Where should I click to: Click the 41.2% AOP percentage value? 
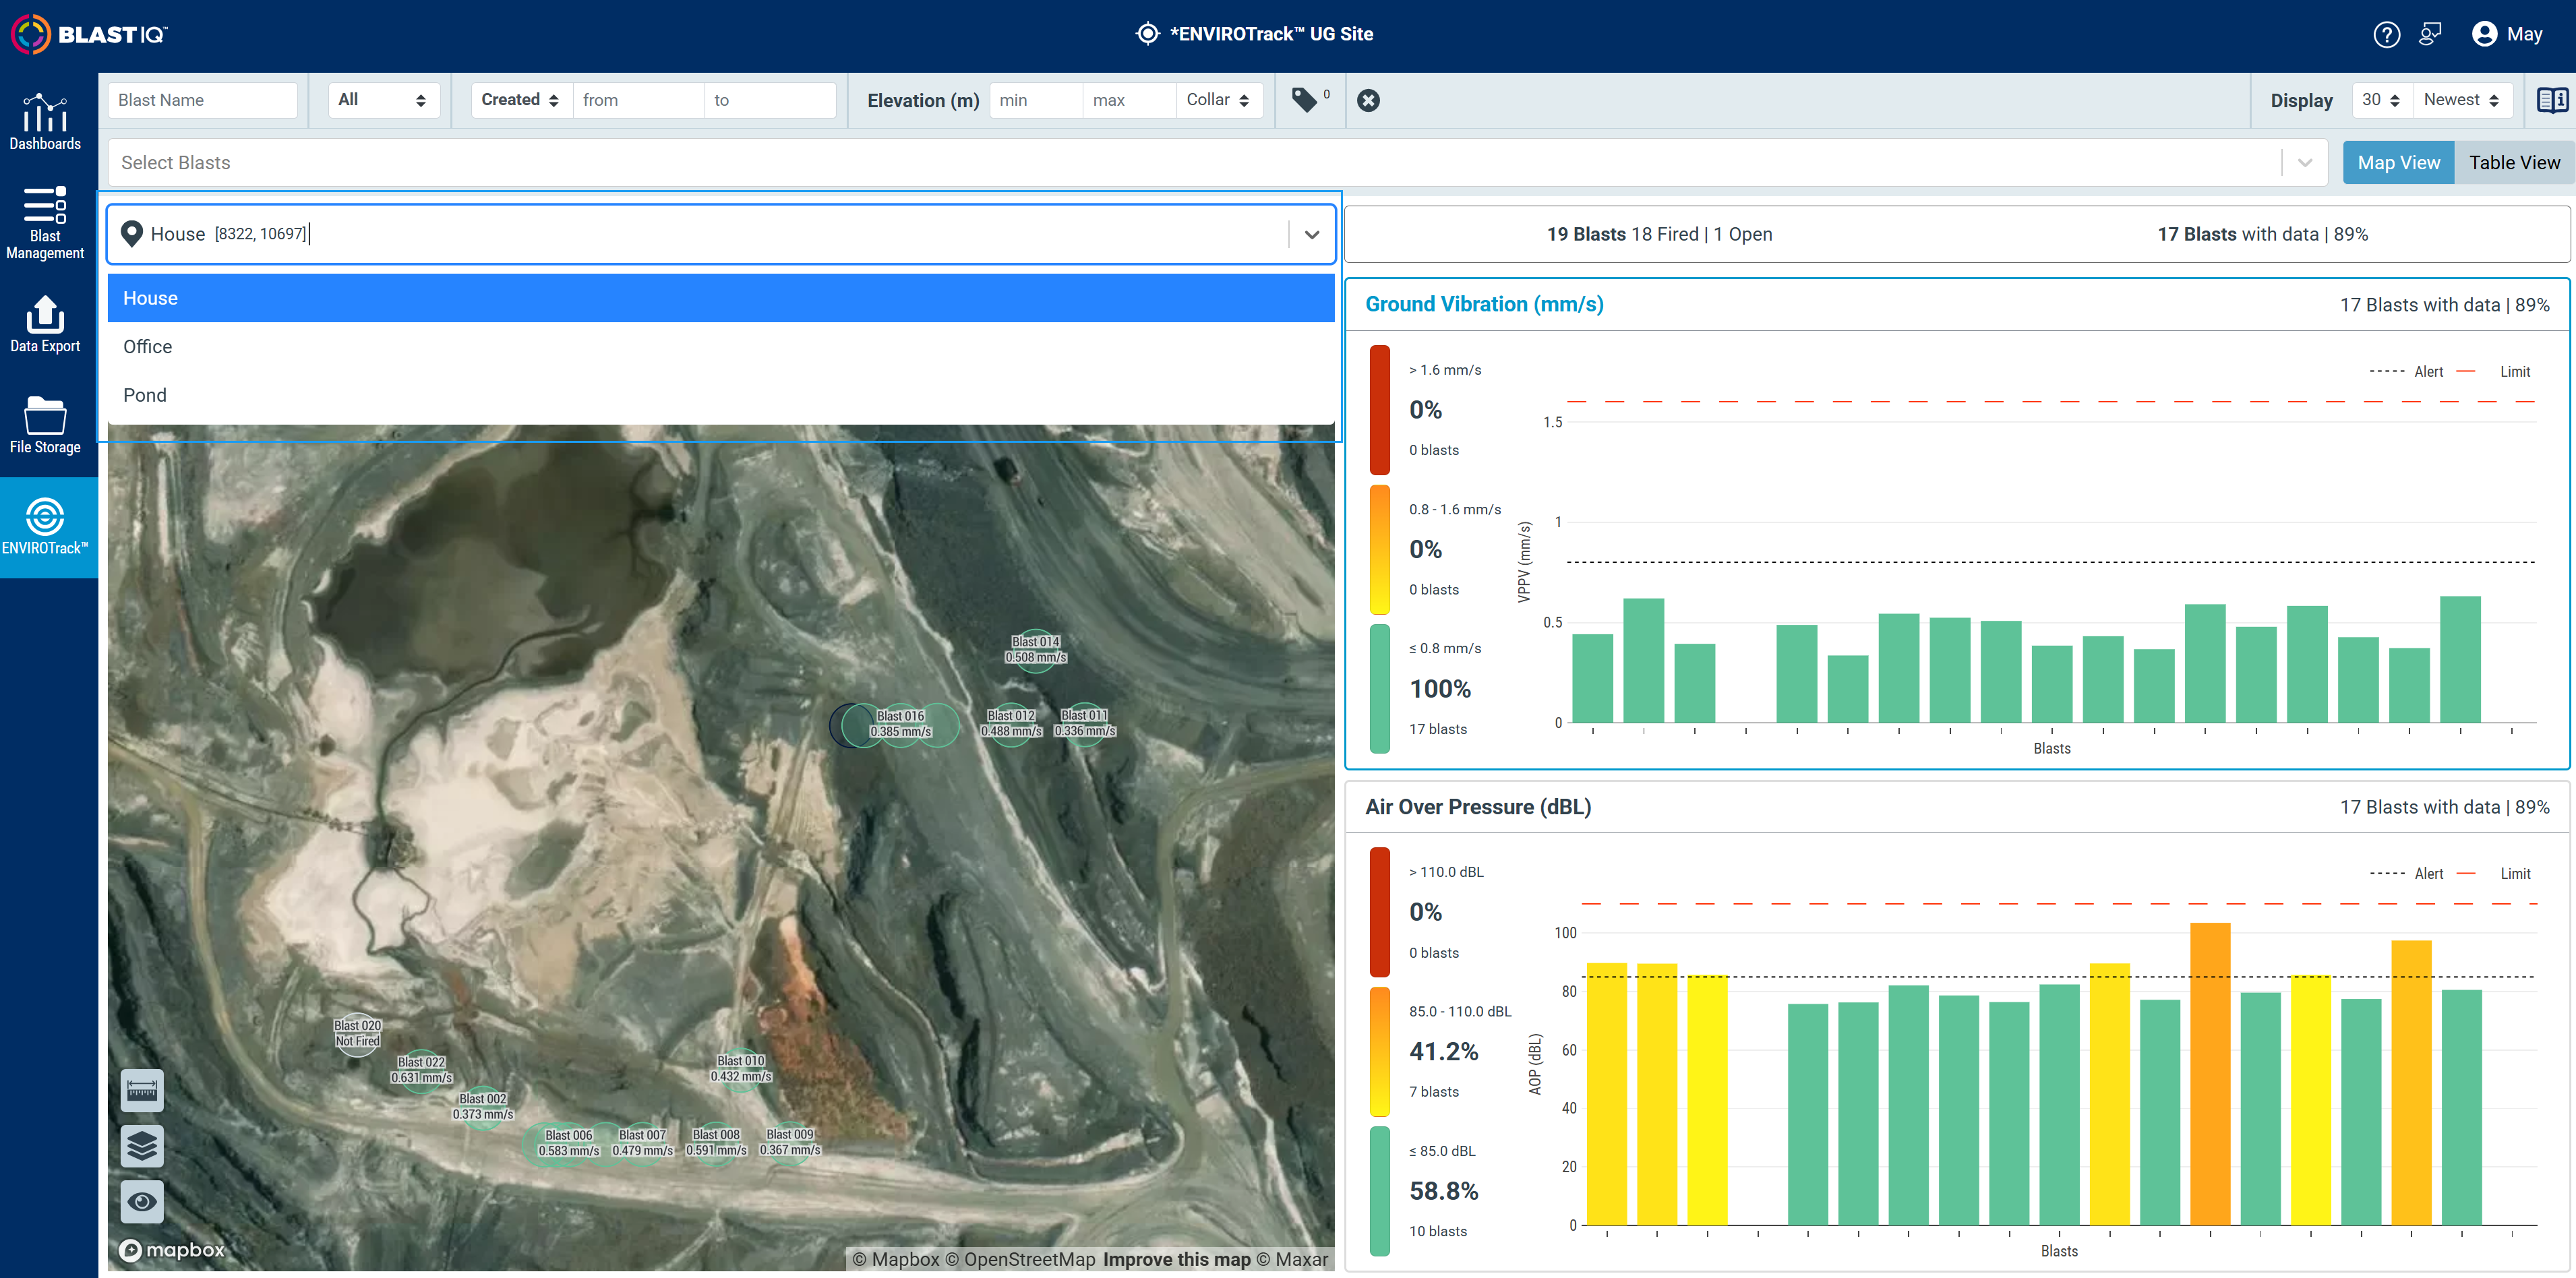1443,1051
